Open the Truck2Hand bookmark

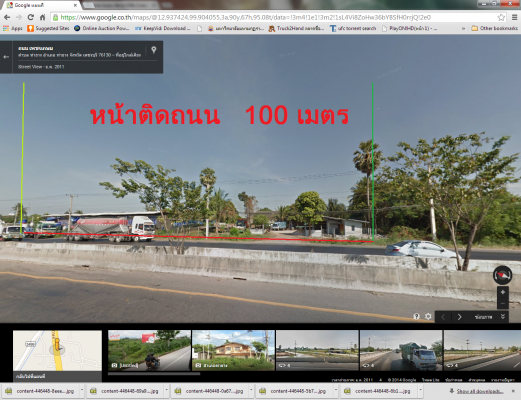296,28
